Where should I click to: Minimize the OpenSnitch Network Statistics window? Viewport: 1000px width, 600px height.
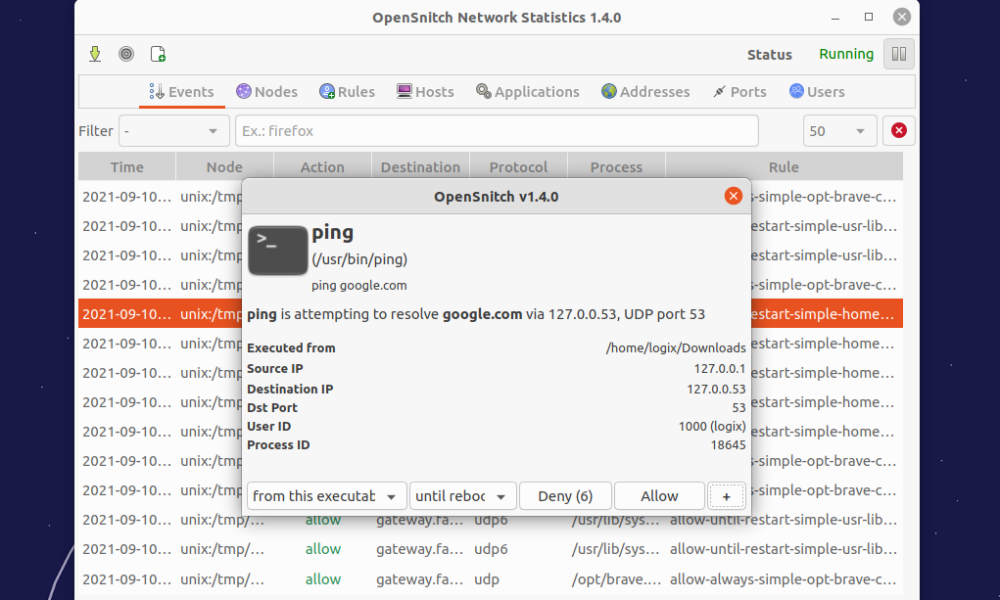coord(835,18)
